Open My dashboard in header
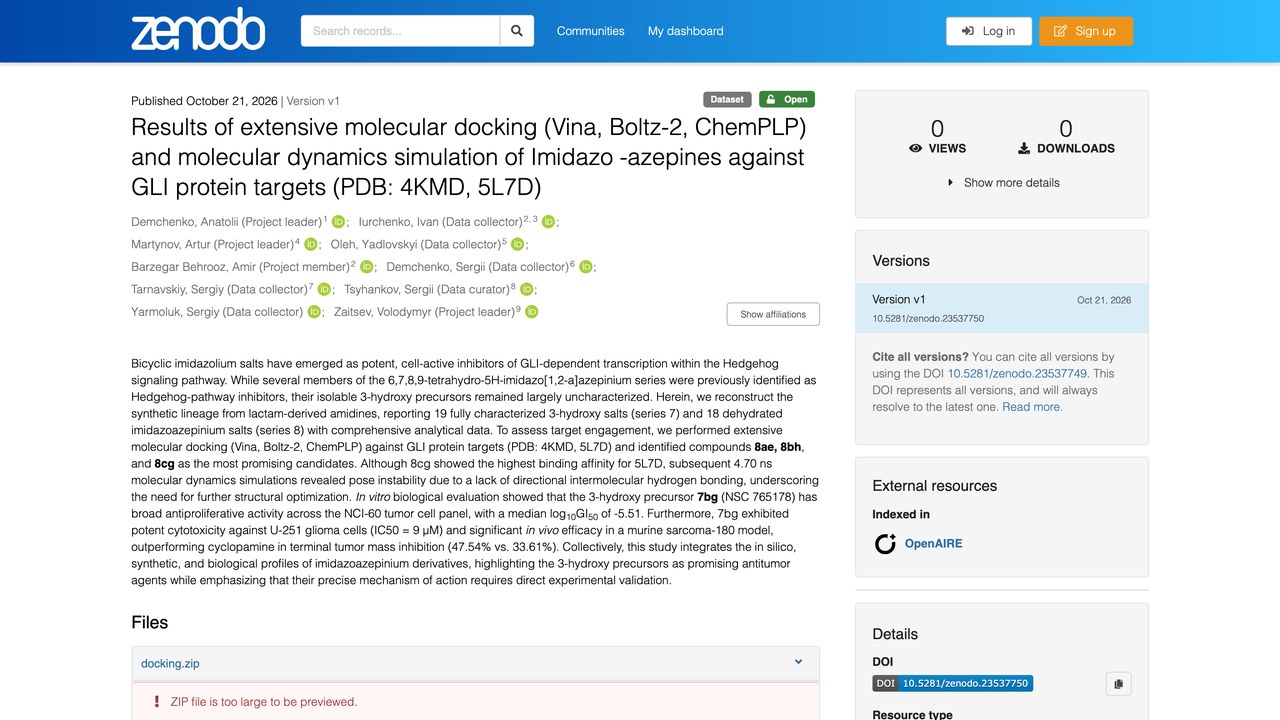The image size is (1280, 720). click(x=686, y=31)
